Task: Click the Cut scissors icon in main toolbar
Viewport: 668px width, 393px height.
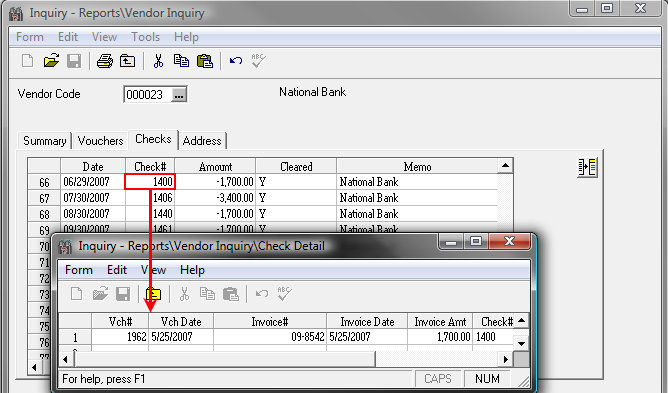Action: [x=158, y=61]
